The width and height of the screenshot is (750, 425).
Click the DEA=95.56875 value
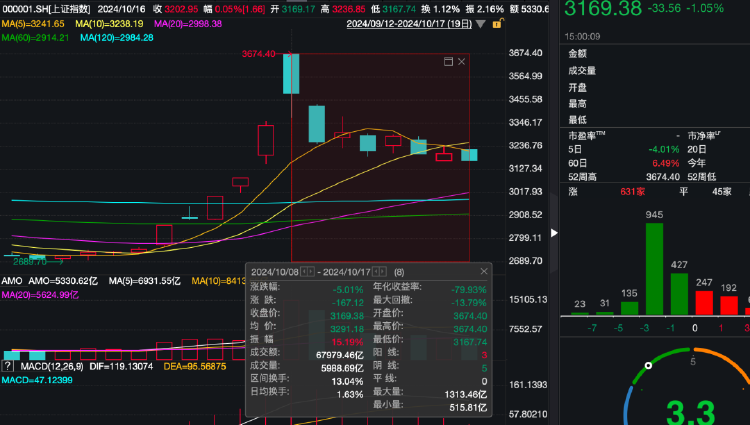pos(195,367)
